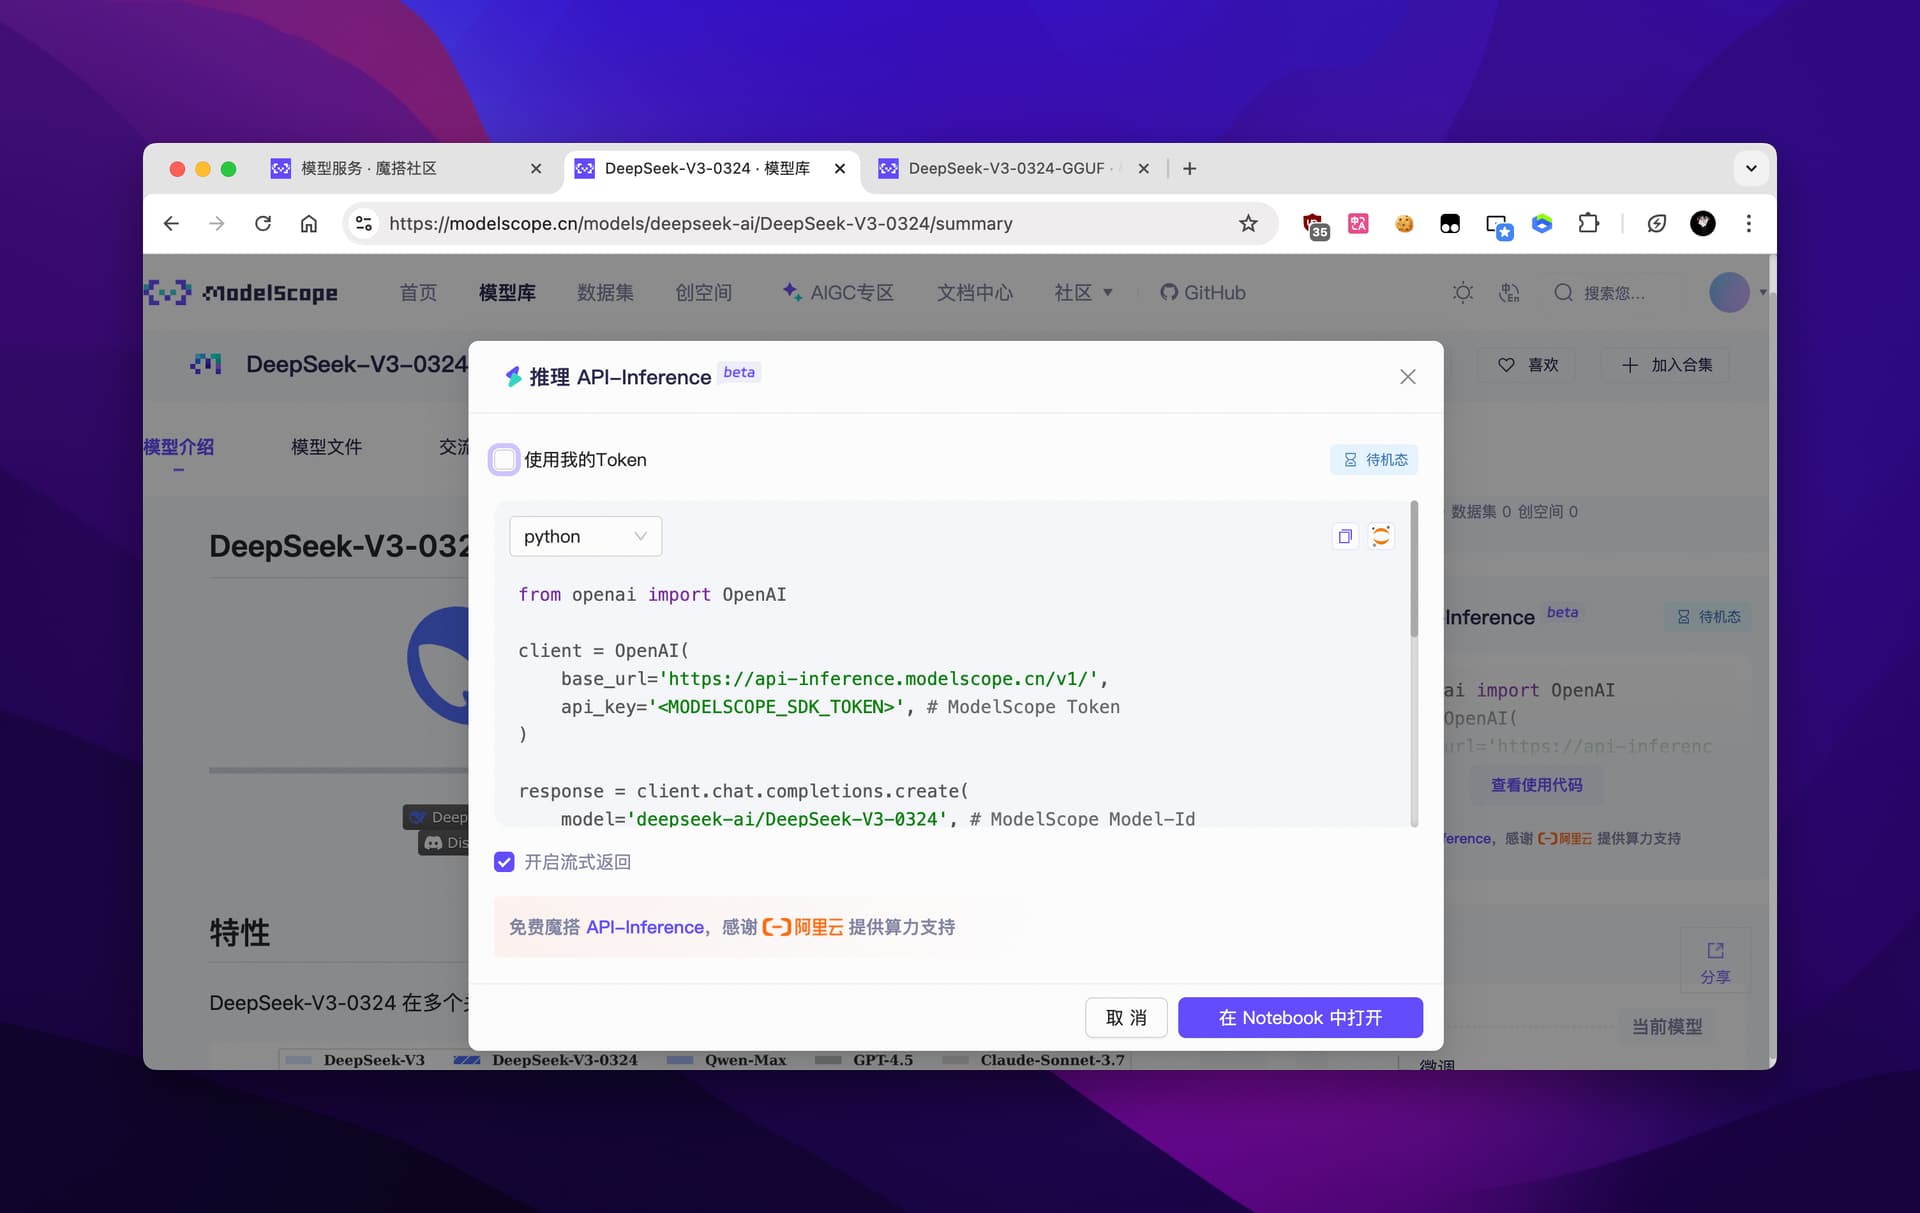Open site information icon in the address bar
The image size is (1920, 1213).
364,224
